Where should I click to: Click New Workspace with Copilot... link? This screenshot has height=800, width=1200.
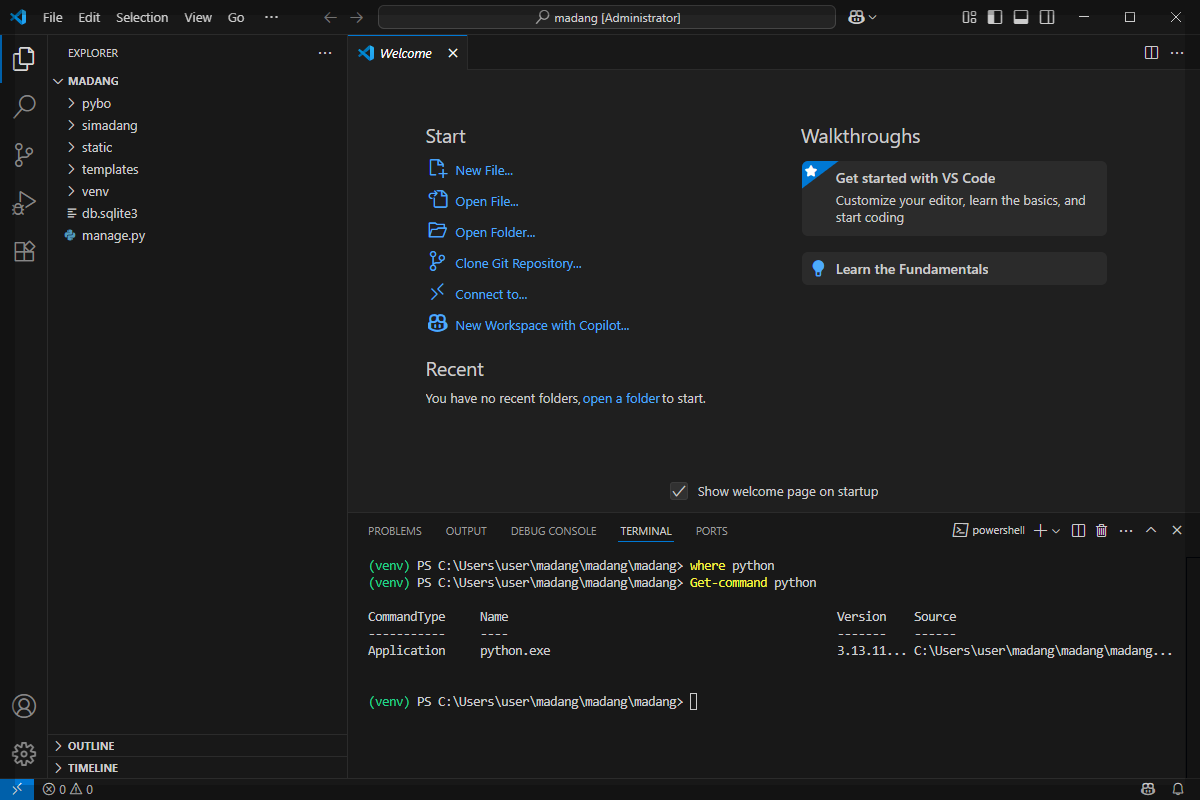click(x=542, y=325)
